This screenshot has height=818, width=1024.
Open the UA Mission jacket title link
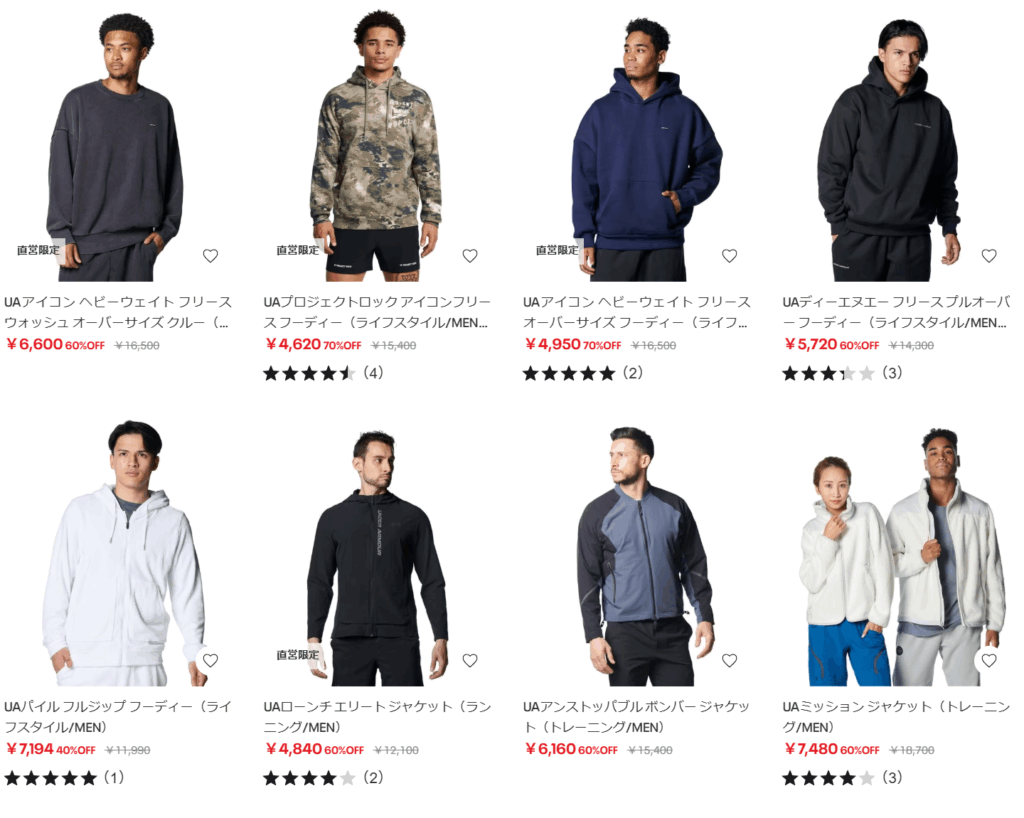[895, 717]
